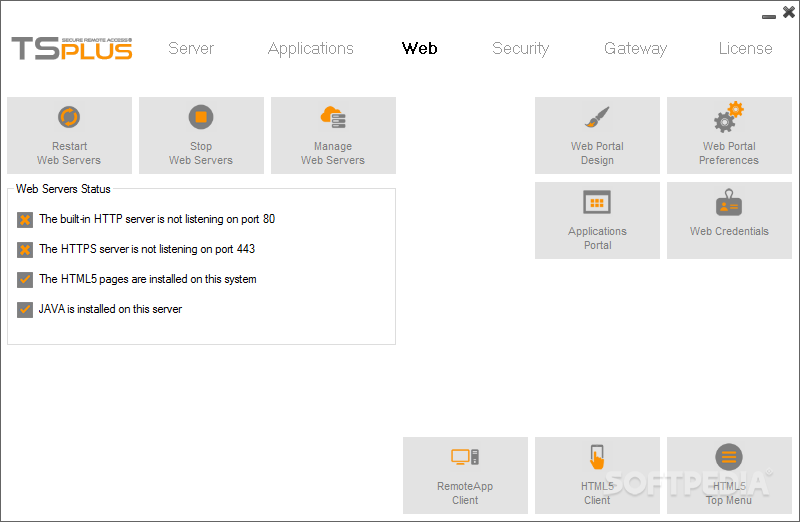This screenshot has width=800, height=522.
Task: Switch to the Applications tab
Action: 311,48
